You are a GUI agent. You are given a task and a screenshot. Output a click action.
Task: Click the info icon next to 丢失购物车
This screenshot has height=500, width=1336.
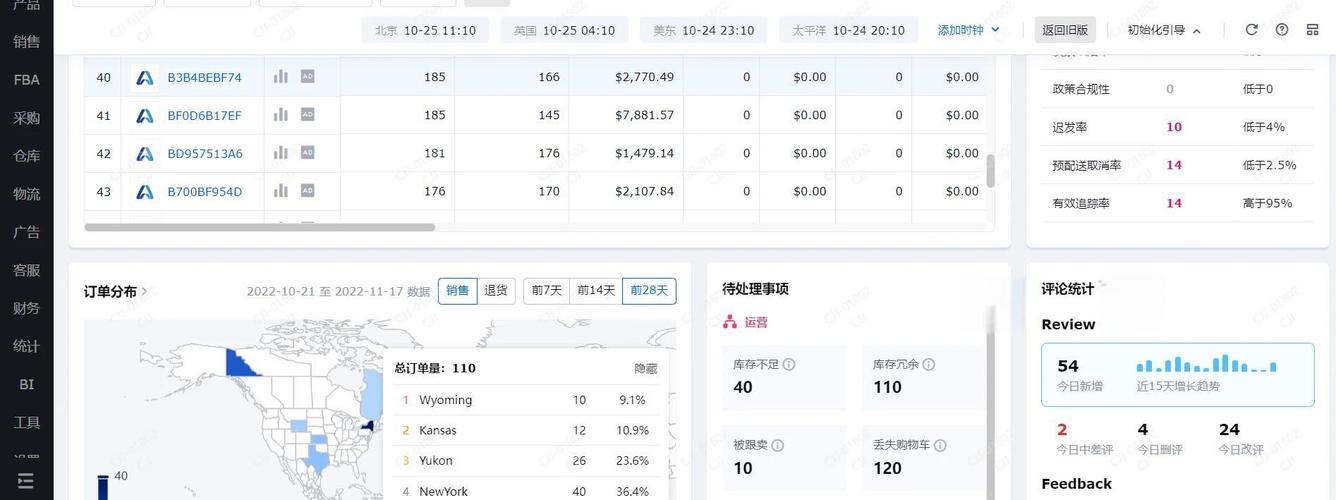point(940,445)
